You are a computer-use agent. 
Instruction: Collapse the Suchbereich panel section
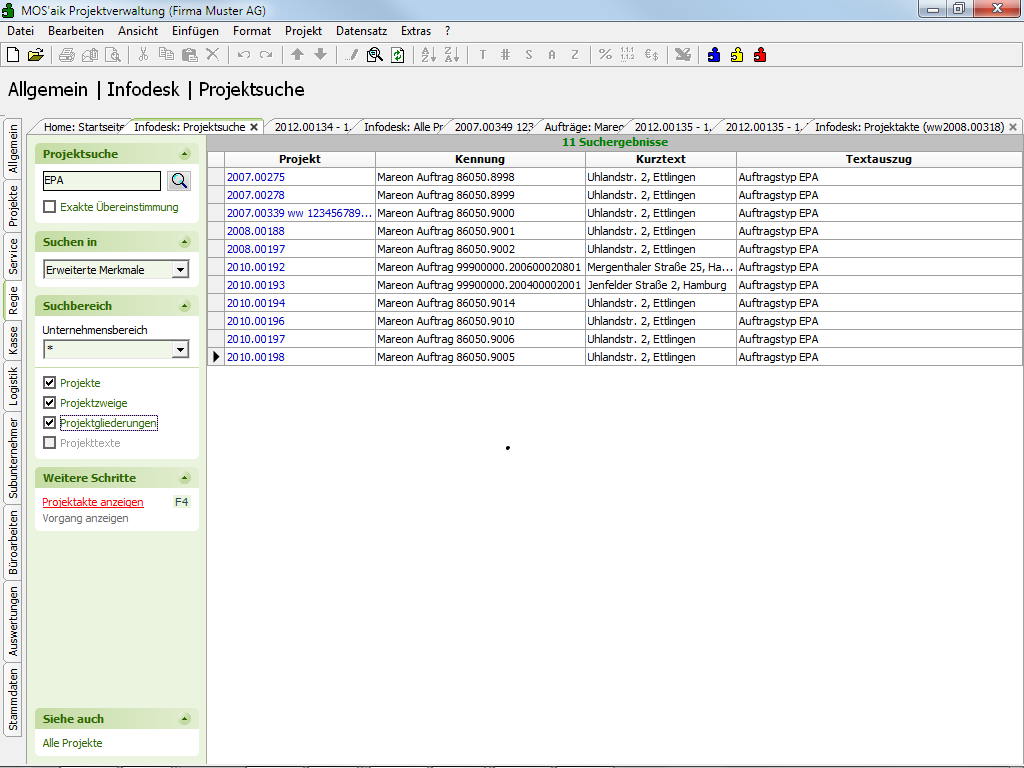(x=184, y=306)
